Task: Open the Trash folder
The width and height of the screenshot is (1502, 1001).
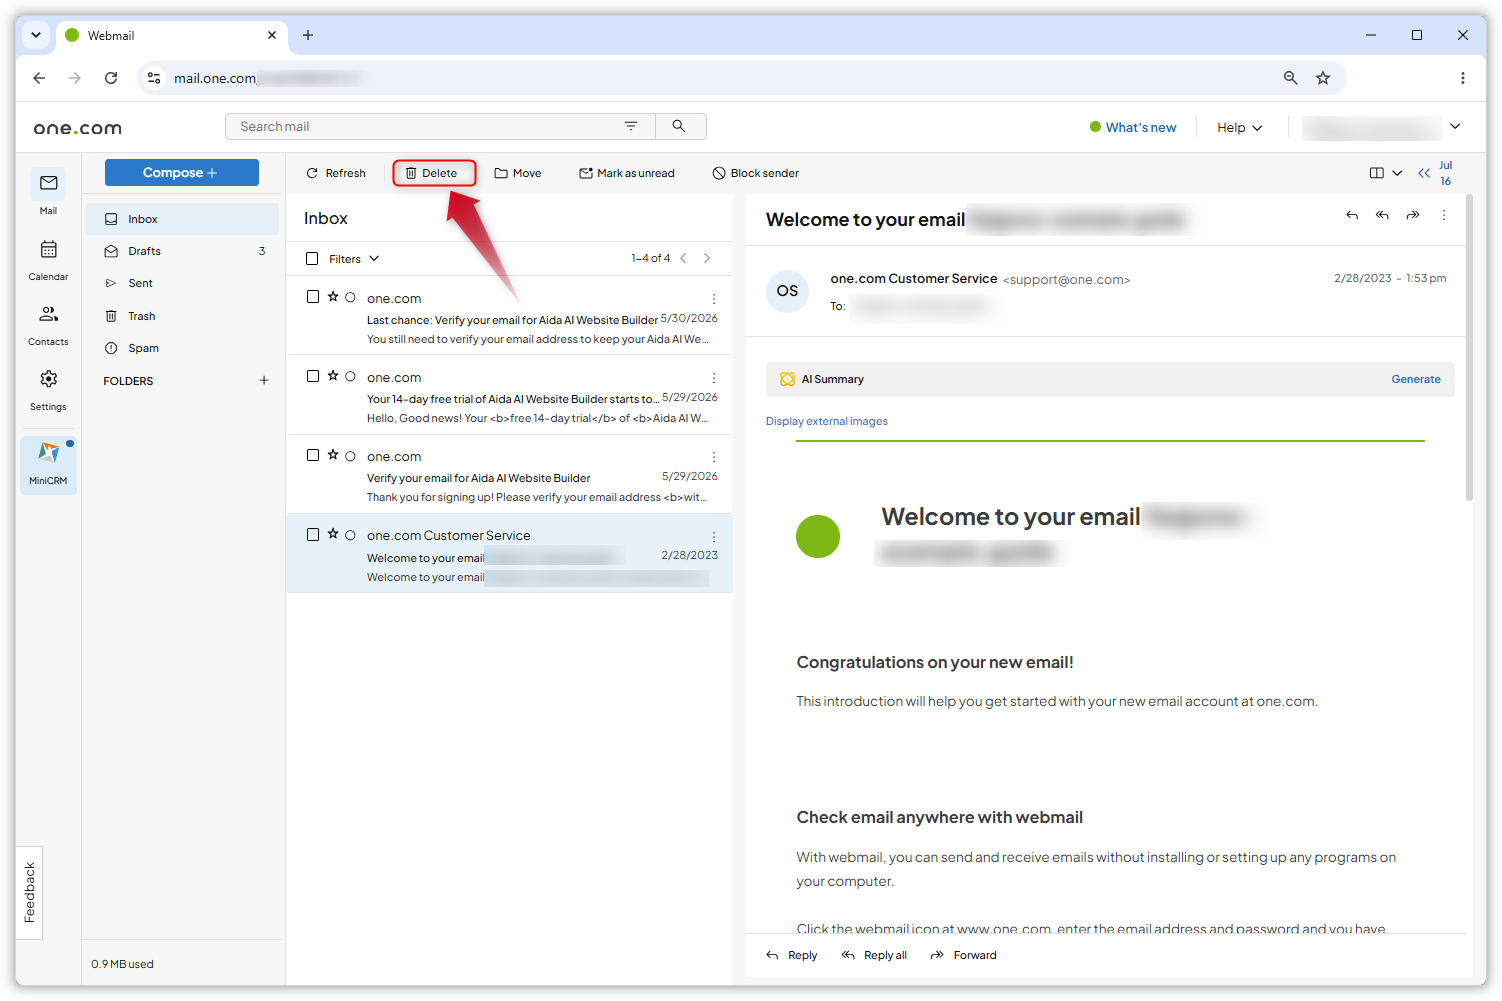Action: pyautogui.click(x=181, y=316)
